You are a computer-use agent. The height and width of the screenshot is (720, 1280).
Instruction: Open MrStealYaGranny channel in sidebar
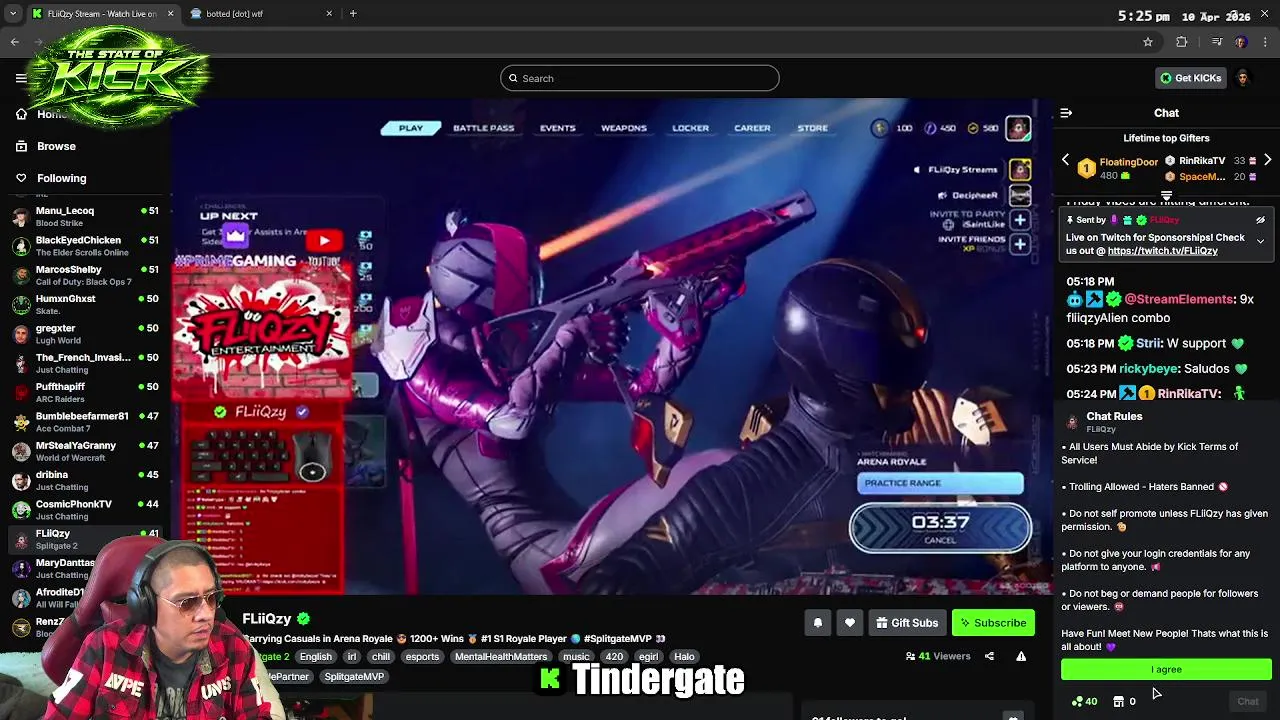click(84, 451)
